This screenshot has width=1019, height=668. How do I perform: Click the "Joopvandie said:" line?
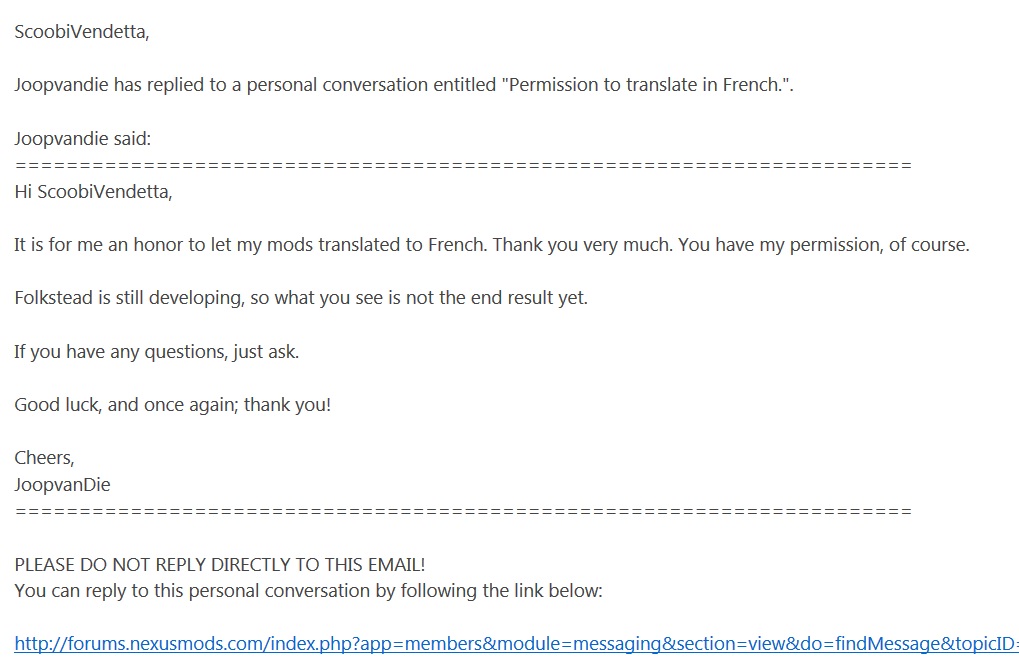83,138
